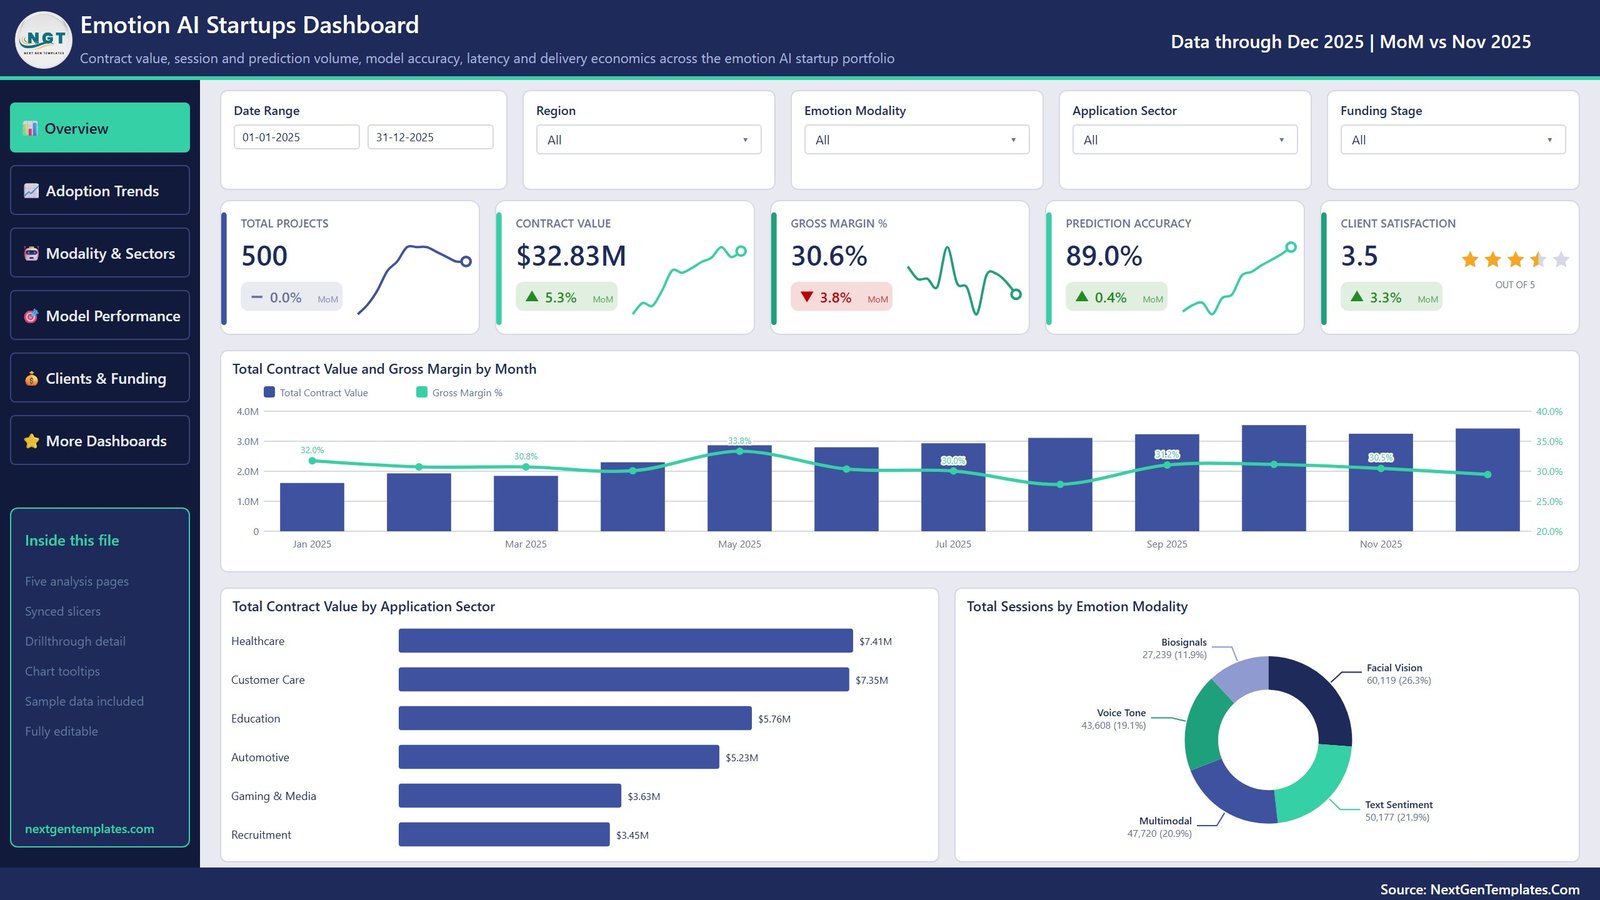The image size is (1600, 900).
Task: Click the May 2025 contract value bar
Action: [740, 488]
